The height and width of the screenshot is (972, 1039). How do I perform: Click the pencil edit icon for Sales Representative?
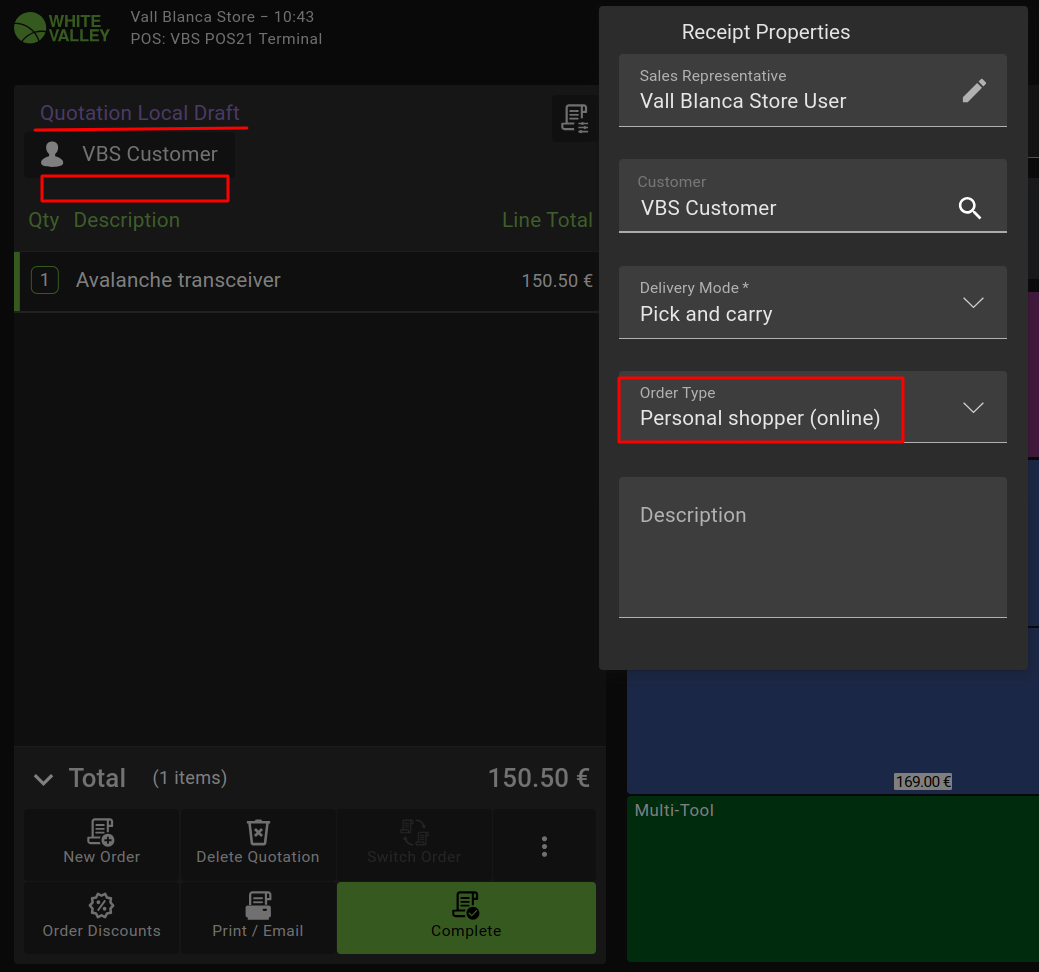tap(974, 91)
